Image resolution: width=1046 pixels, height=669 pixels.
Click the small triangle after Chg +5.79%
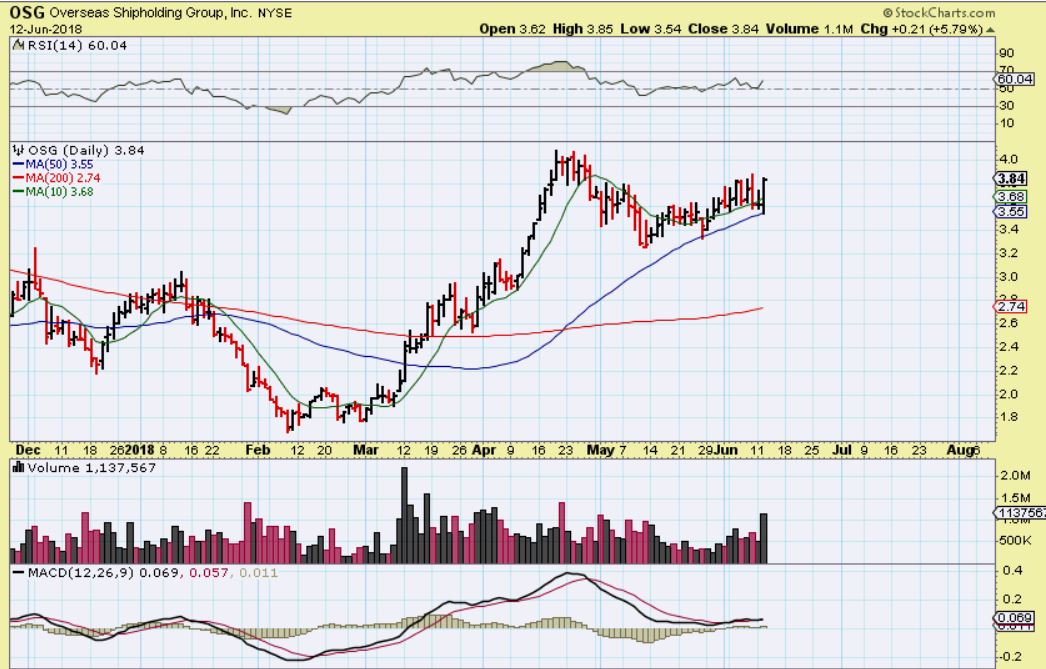click(x=990, y=30)
